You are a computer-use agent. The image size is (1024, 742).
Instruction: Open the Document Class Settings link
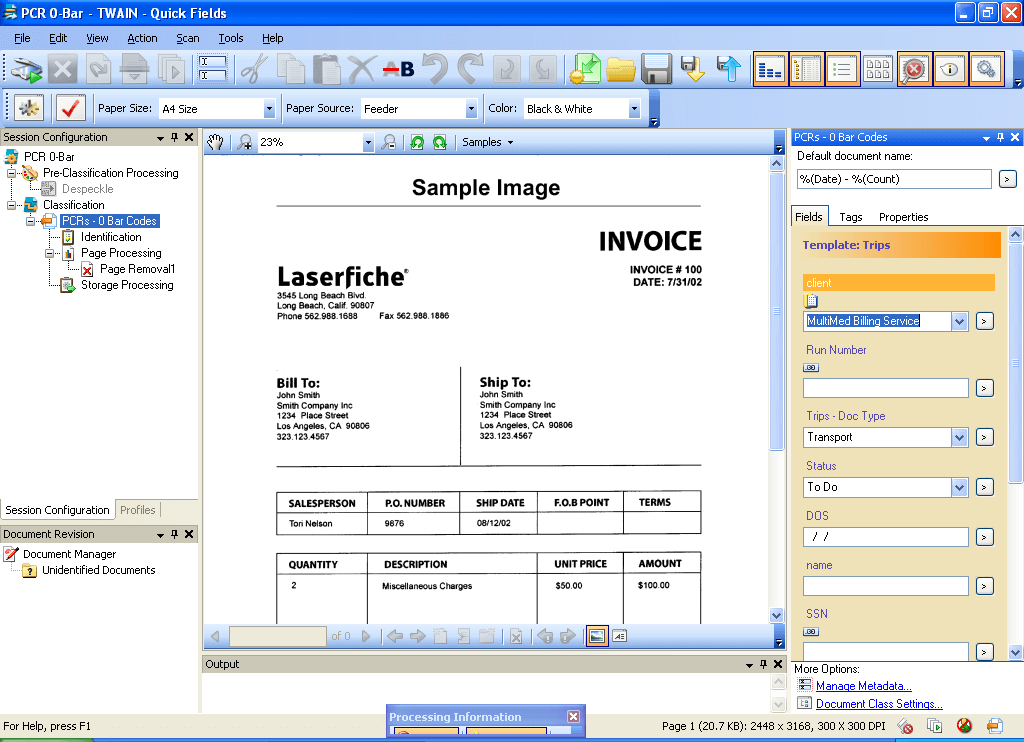[x=879, y=704]
